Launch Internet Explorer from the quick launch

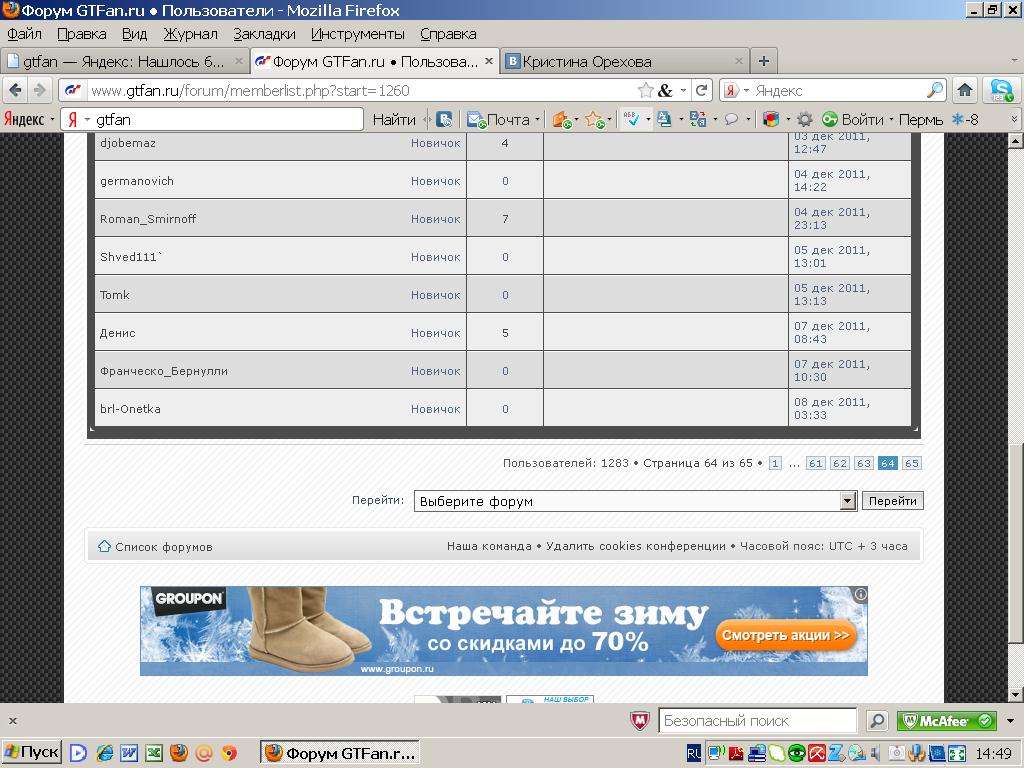(104, 754)
